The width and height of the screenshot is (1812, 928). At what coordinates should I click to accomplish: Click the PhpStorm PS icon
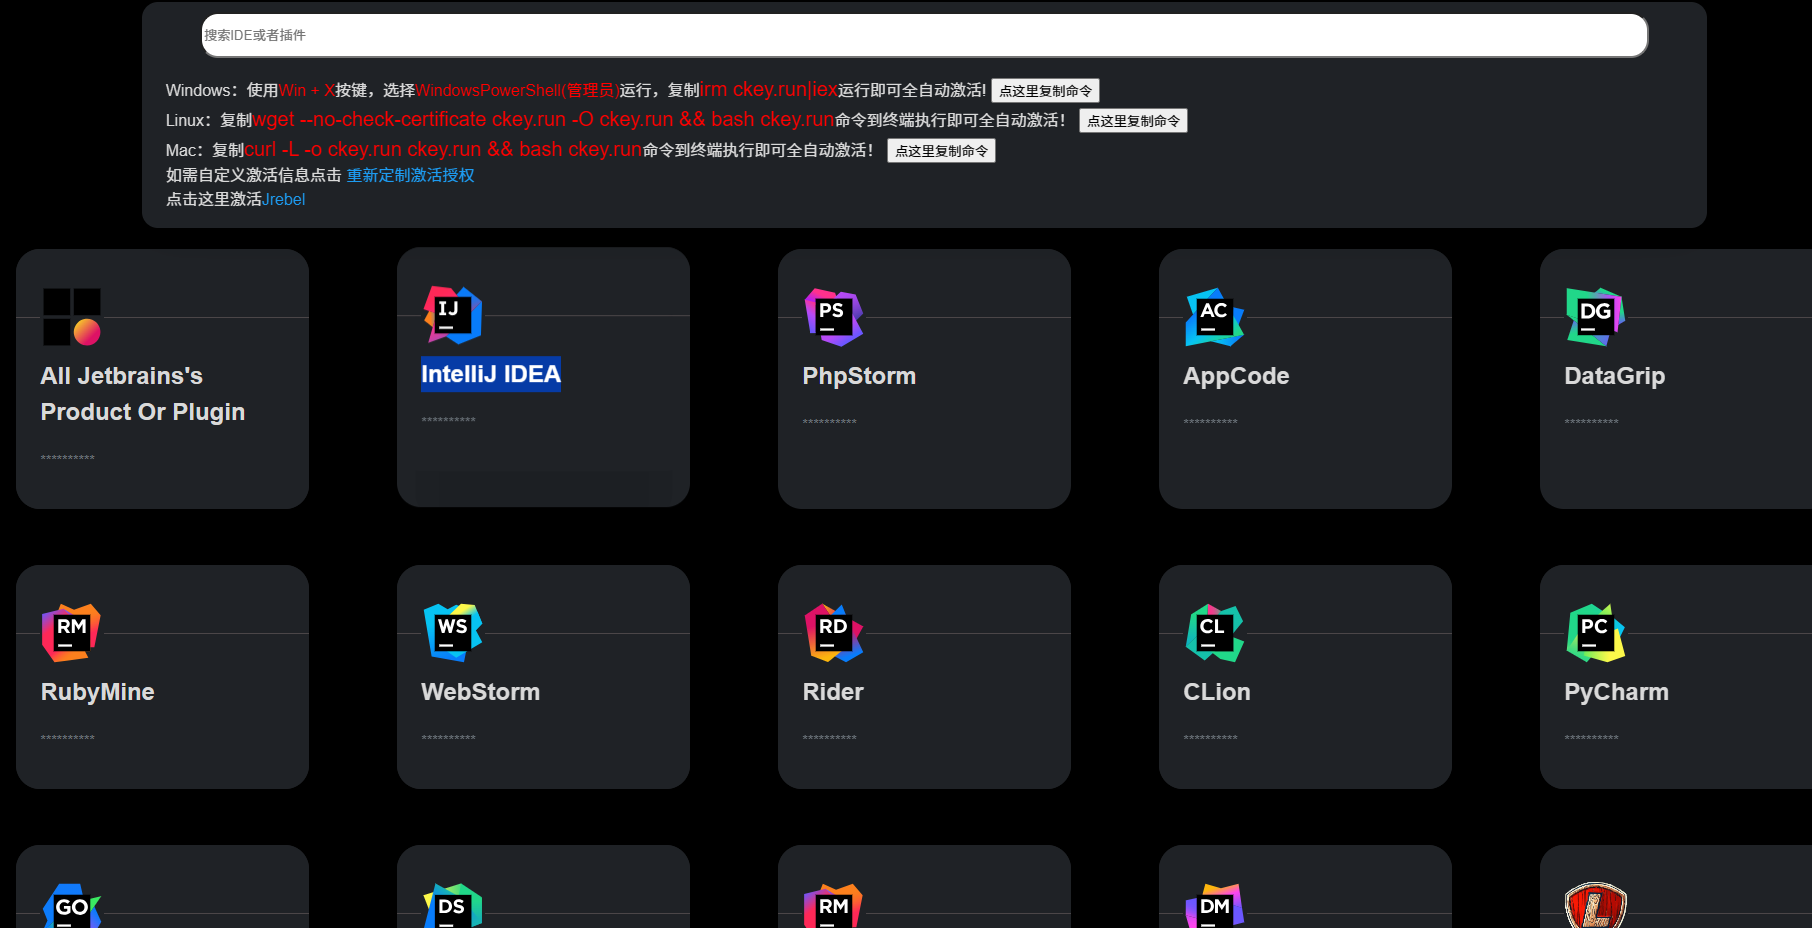(x=834, y=317)
